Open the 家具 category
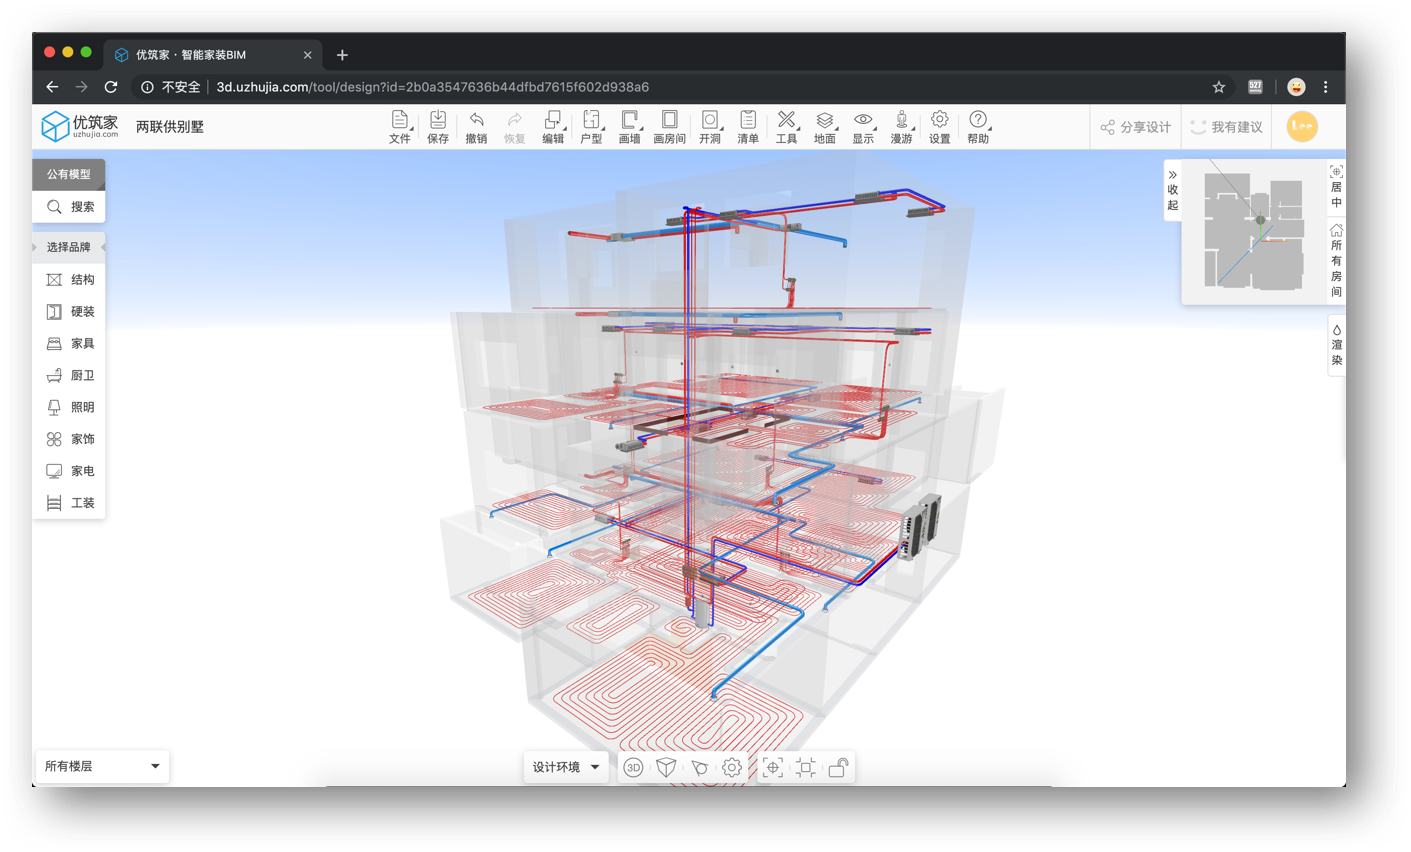Screen dimensions: 1411x852 click(x=70, y=344)
